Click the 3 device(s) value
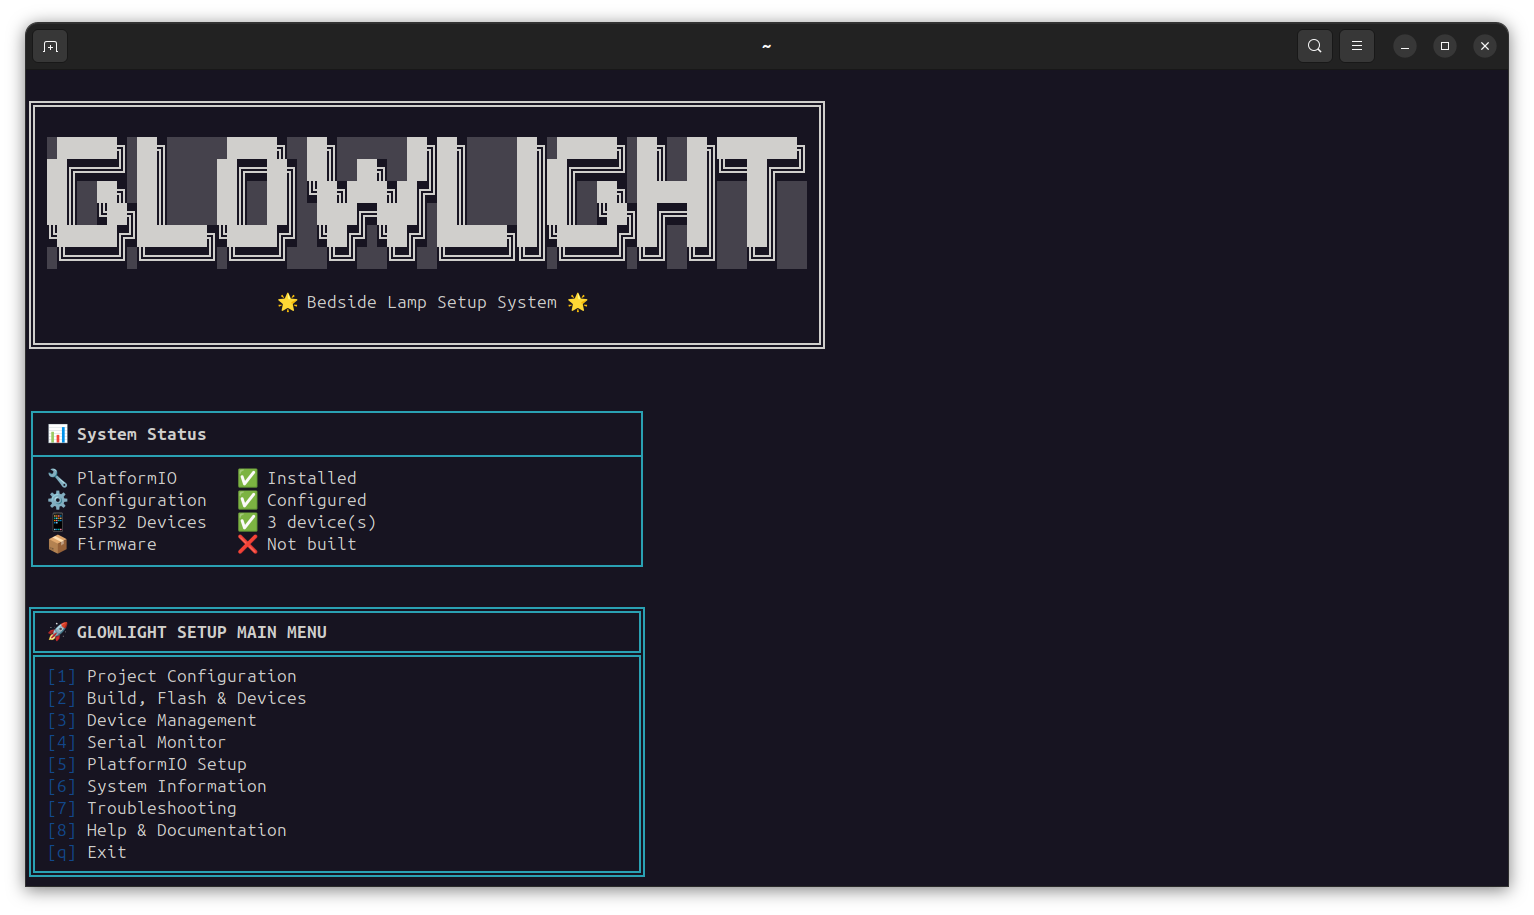Image resolution: width=1534 pixels, height=915 pixels. 322,522
